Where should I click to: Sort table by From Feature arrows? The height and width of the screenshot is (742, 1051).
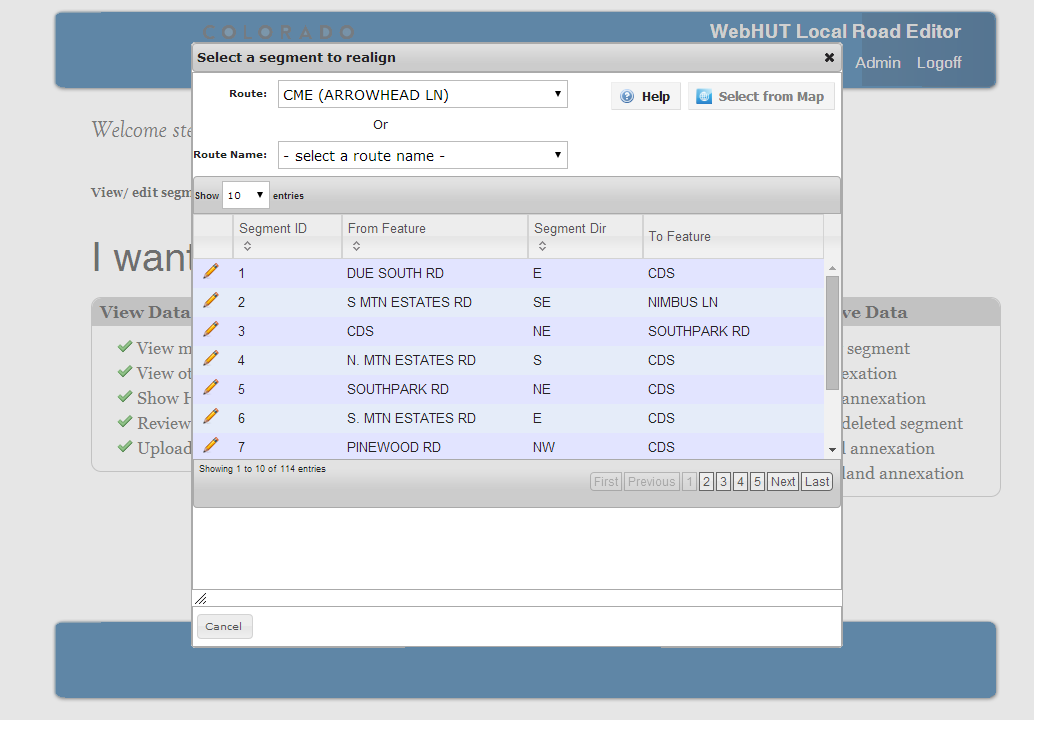pos(356,246)
